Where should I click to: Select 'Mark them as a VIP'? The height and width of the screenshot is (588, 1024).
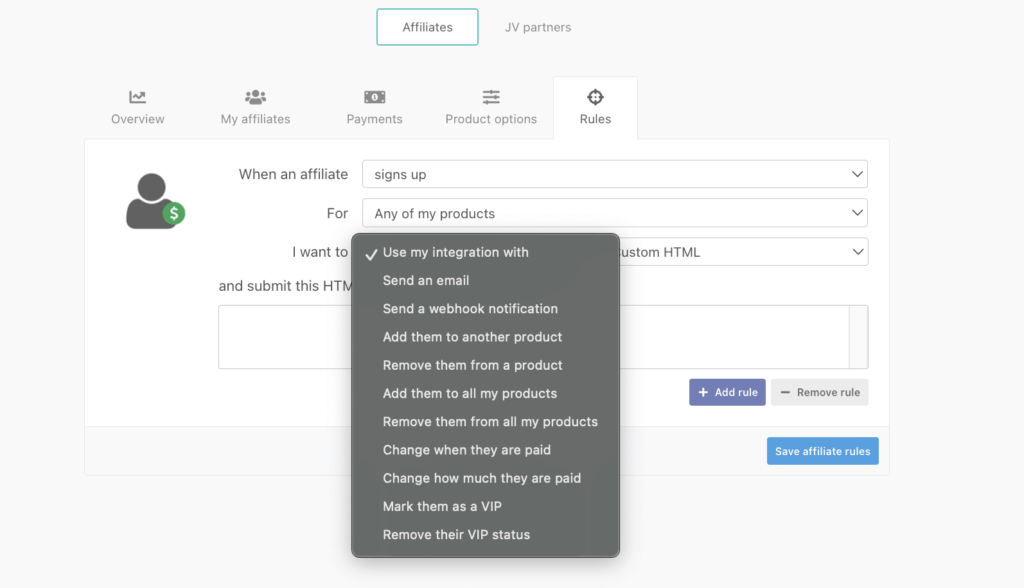coord(443,506)
